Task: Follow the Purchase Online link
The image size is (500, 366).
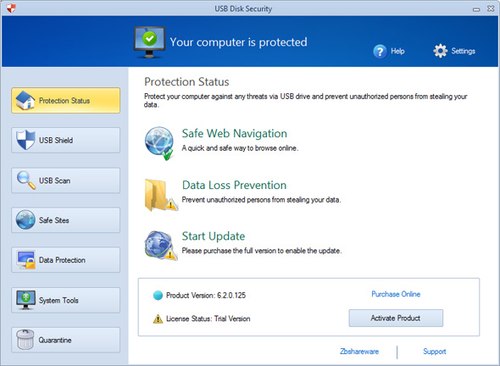Action: (396, 294)
